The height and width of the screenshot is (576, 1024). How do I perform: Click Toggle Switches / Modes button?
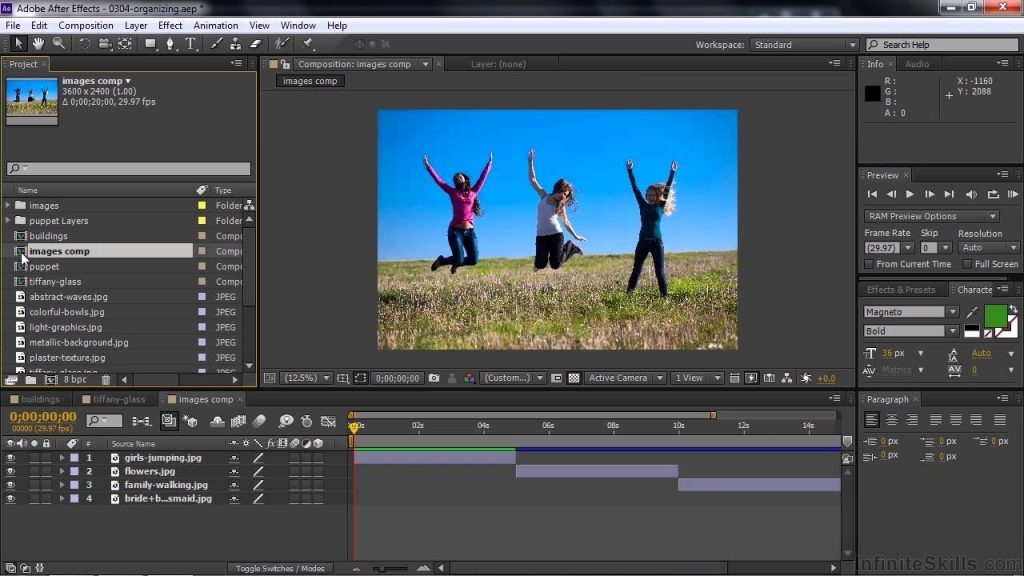click(x=280, y=568)
